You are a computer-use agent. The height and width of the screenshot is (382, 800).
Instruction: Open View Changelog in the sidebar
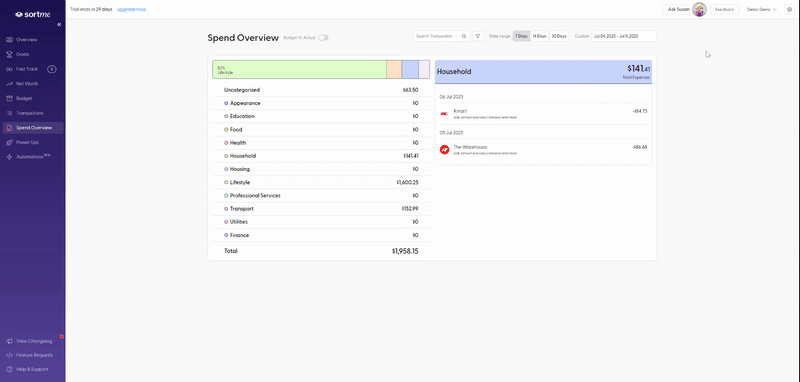click(x=33, y=341)
